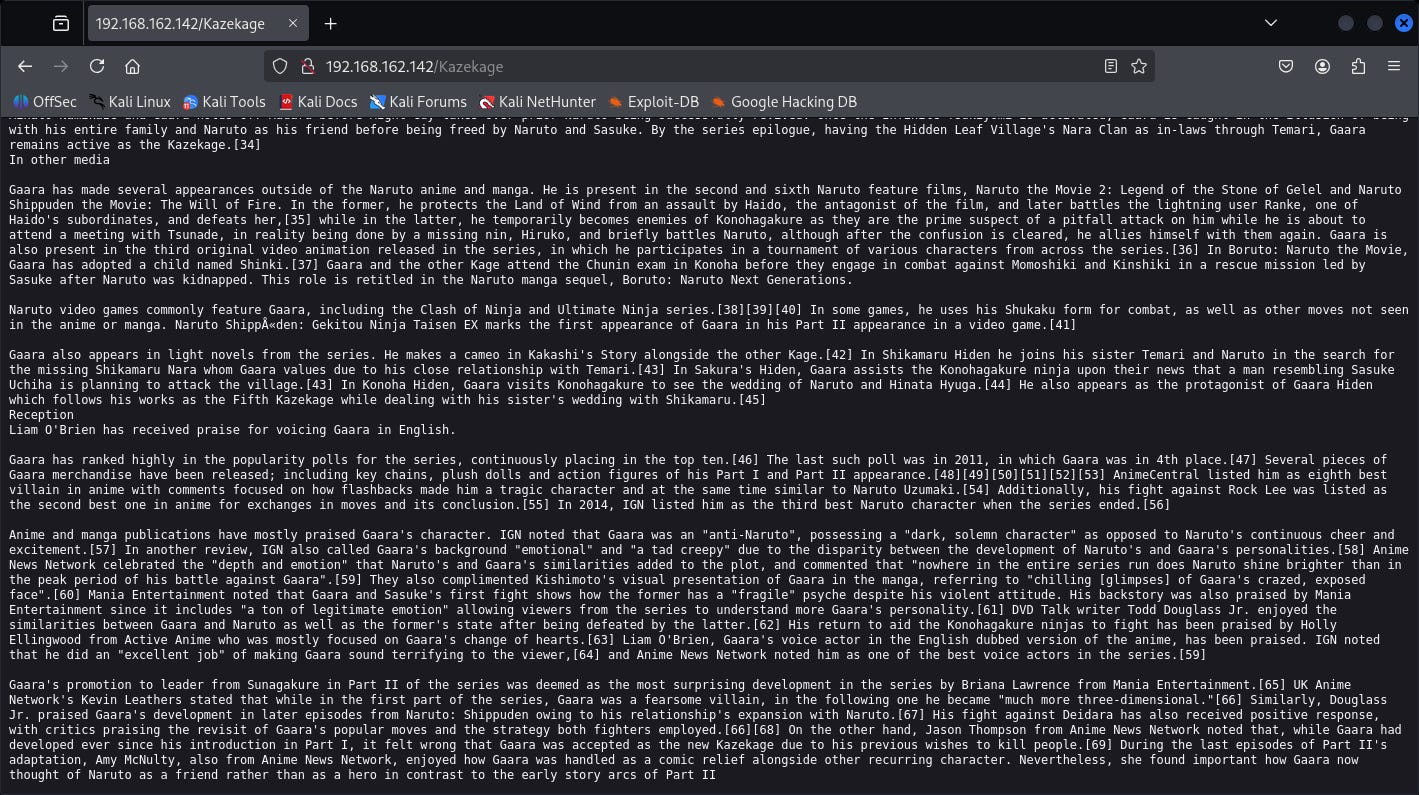Click 'Liam O'Brien has received praise' line
The height and width of the screenshot is (795, 1419).
pyautogui.click(x=232, y=430)
